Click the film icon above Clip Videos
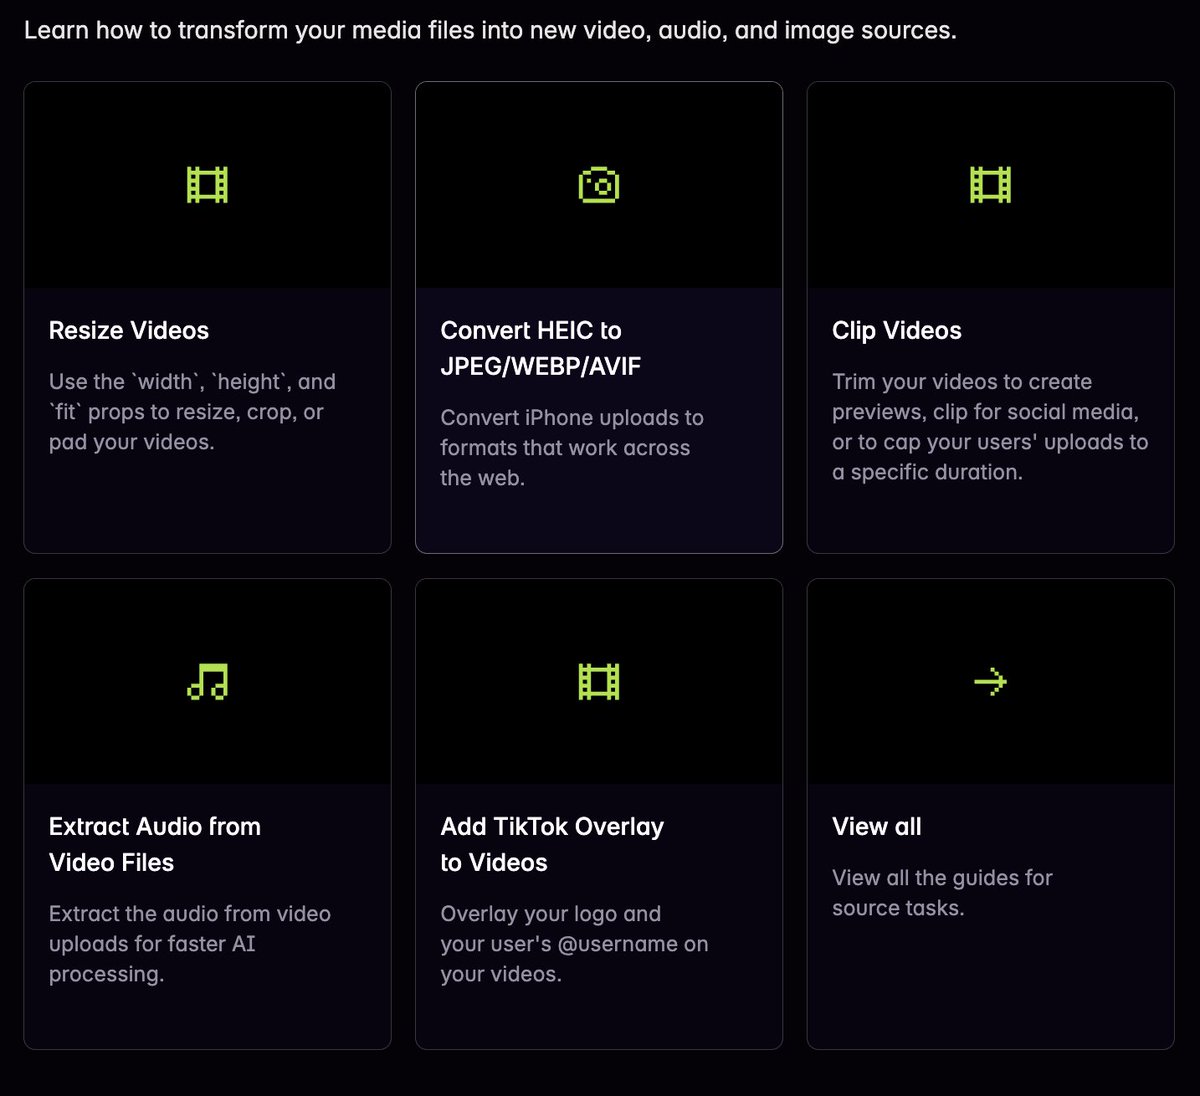 point(990,185)
